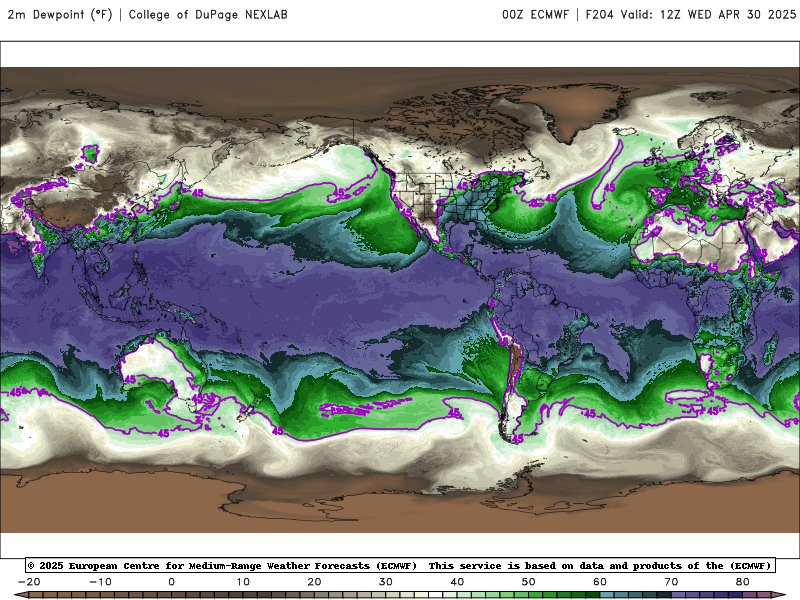
Task: Click the 40 colorbar label
Action: click(x=457, y=582)
